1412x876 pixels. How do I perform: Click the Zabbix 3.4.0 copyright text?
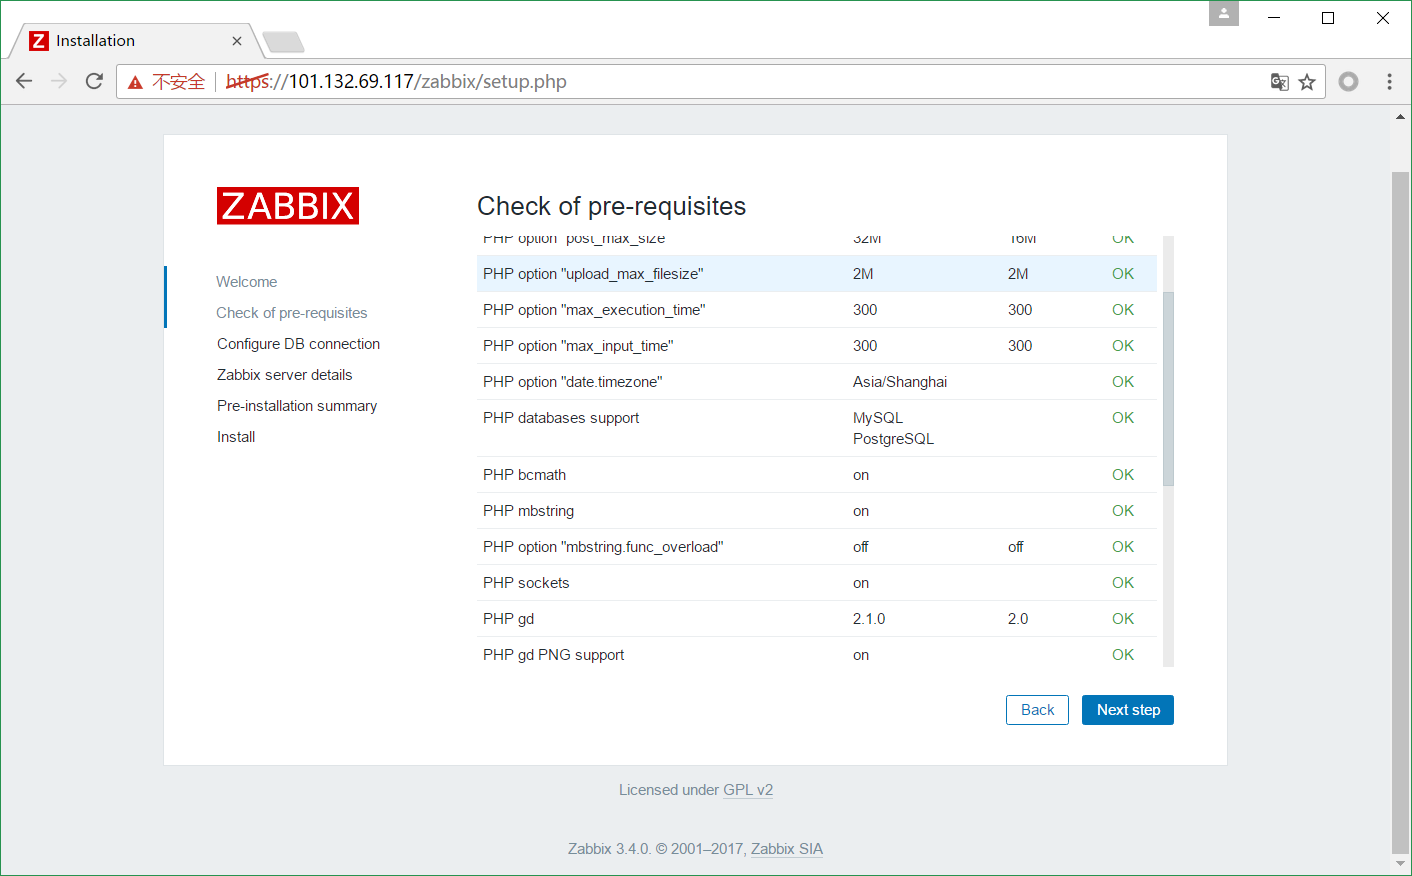655,849
